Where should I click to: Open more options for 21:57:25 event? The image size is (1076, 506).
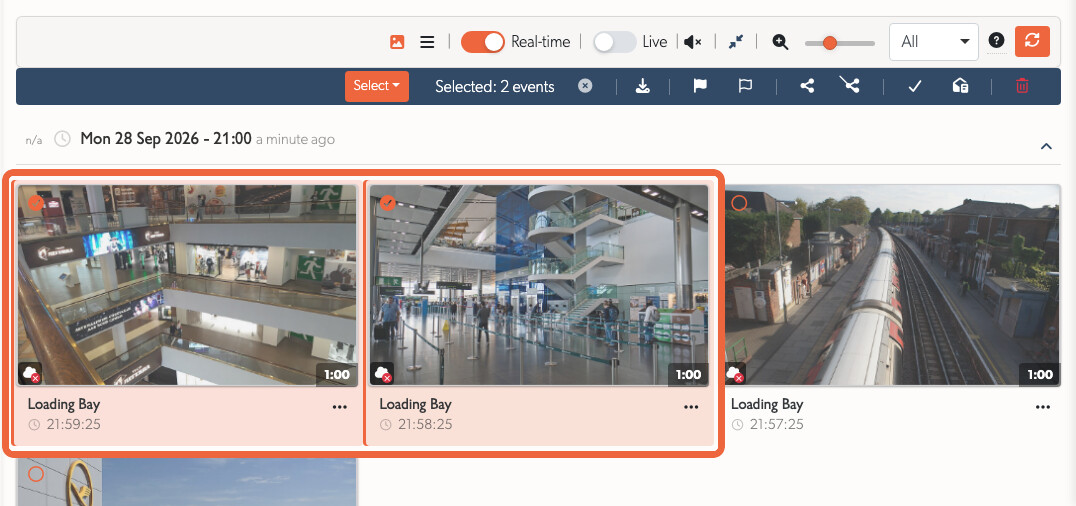[x=1043, y=407]
